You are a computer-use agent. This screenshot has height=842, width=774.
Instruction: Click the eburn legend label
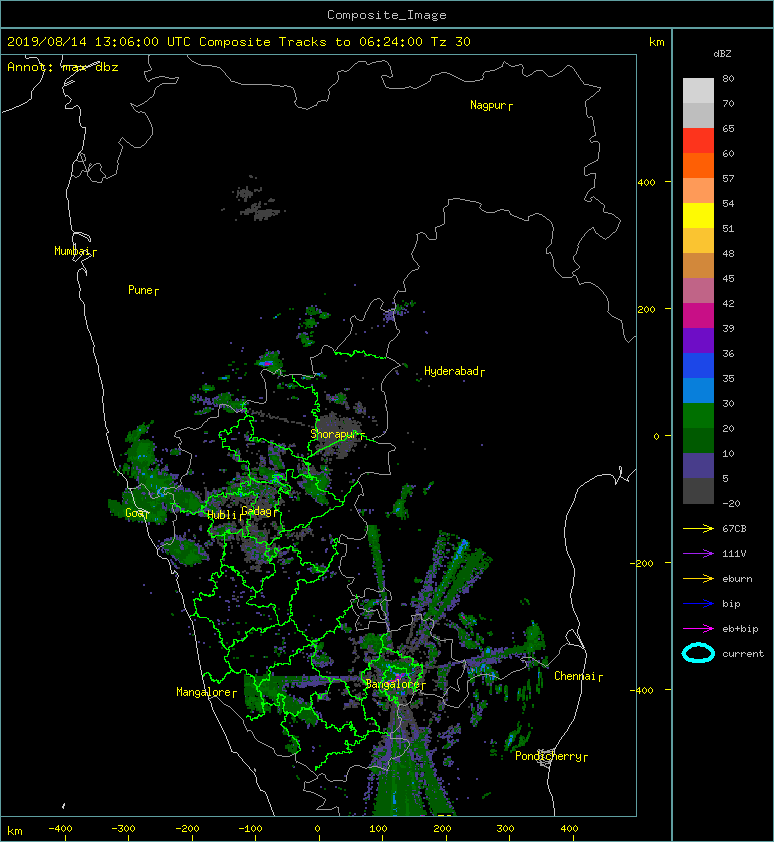pyautogui.click(x=737, y=578)
